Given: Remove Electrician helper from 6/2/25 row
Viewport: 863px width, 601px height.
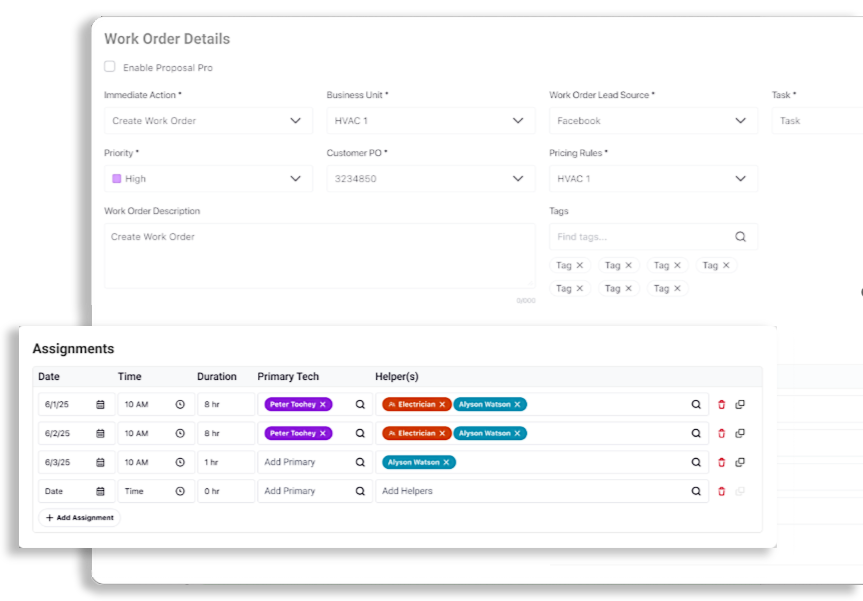Looking at the screenshot, I should [442, 434].
